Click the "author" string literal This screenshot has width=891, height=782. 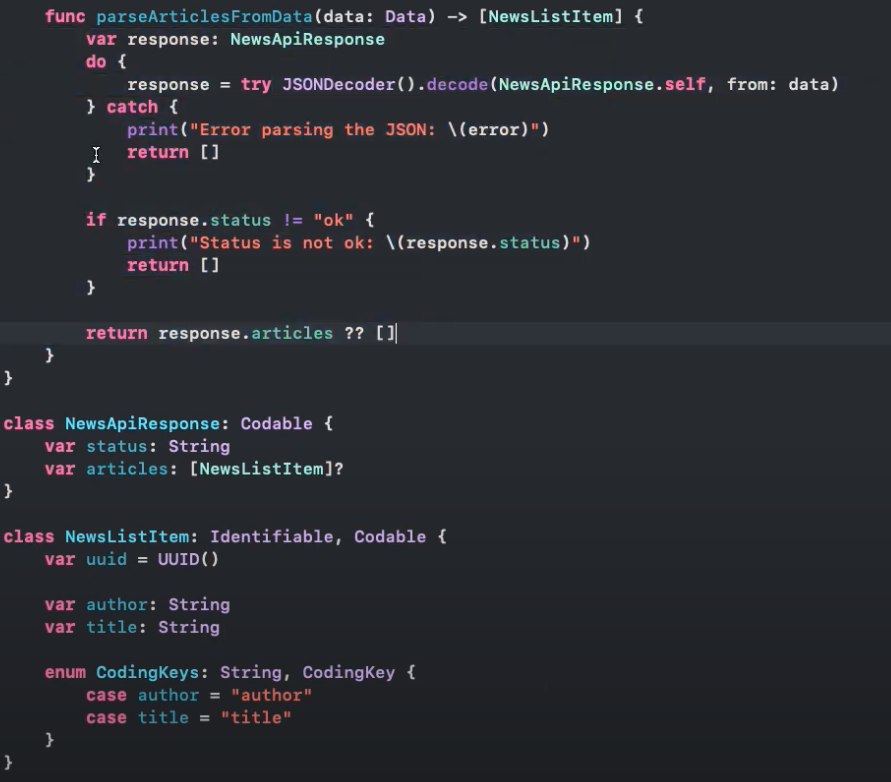tap(271, 695)
